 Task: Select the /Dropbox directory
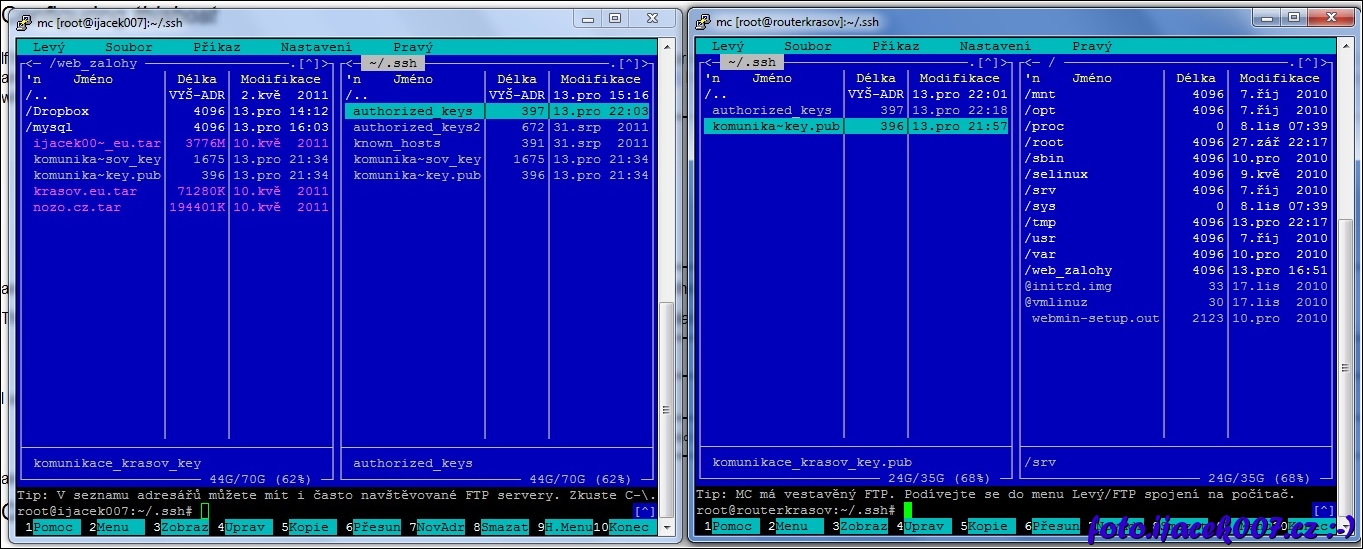pos(58,111)
